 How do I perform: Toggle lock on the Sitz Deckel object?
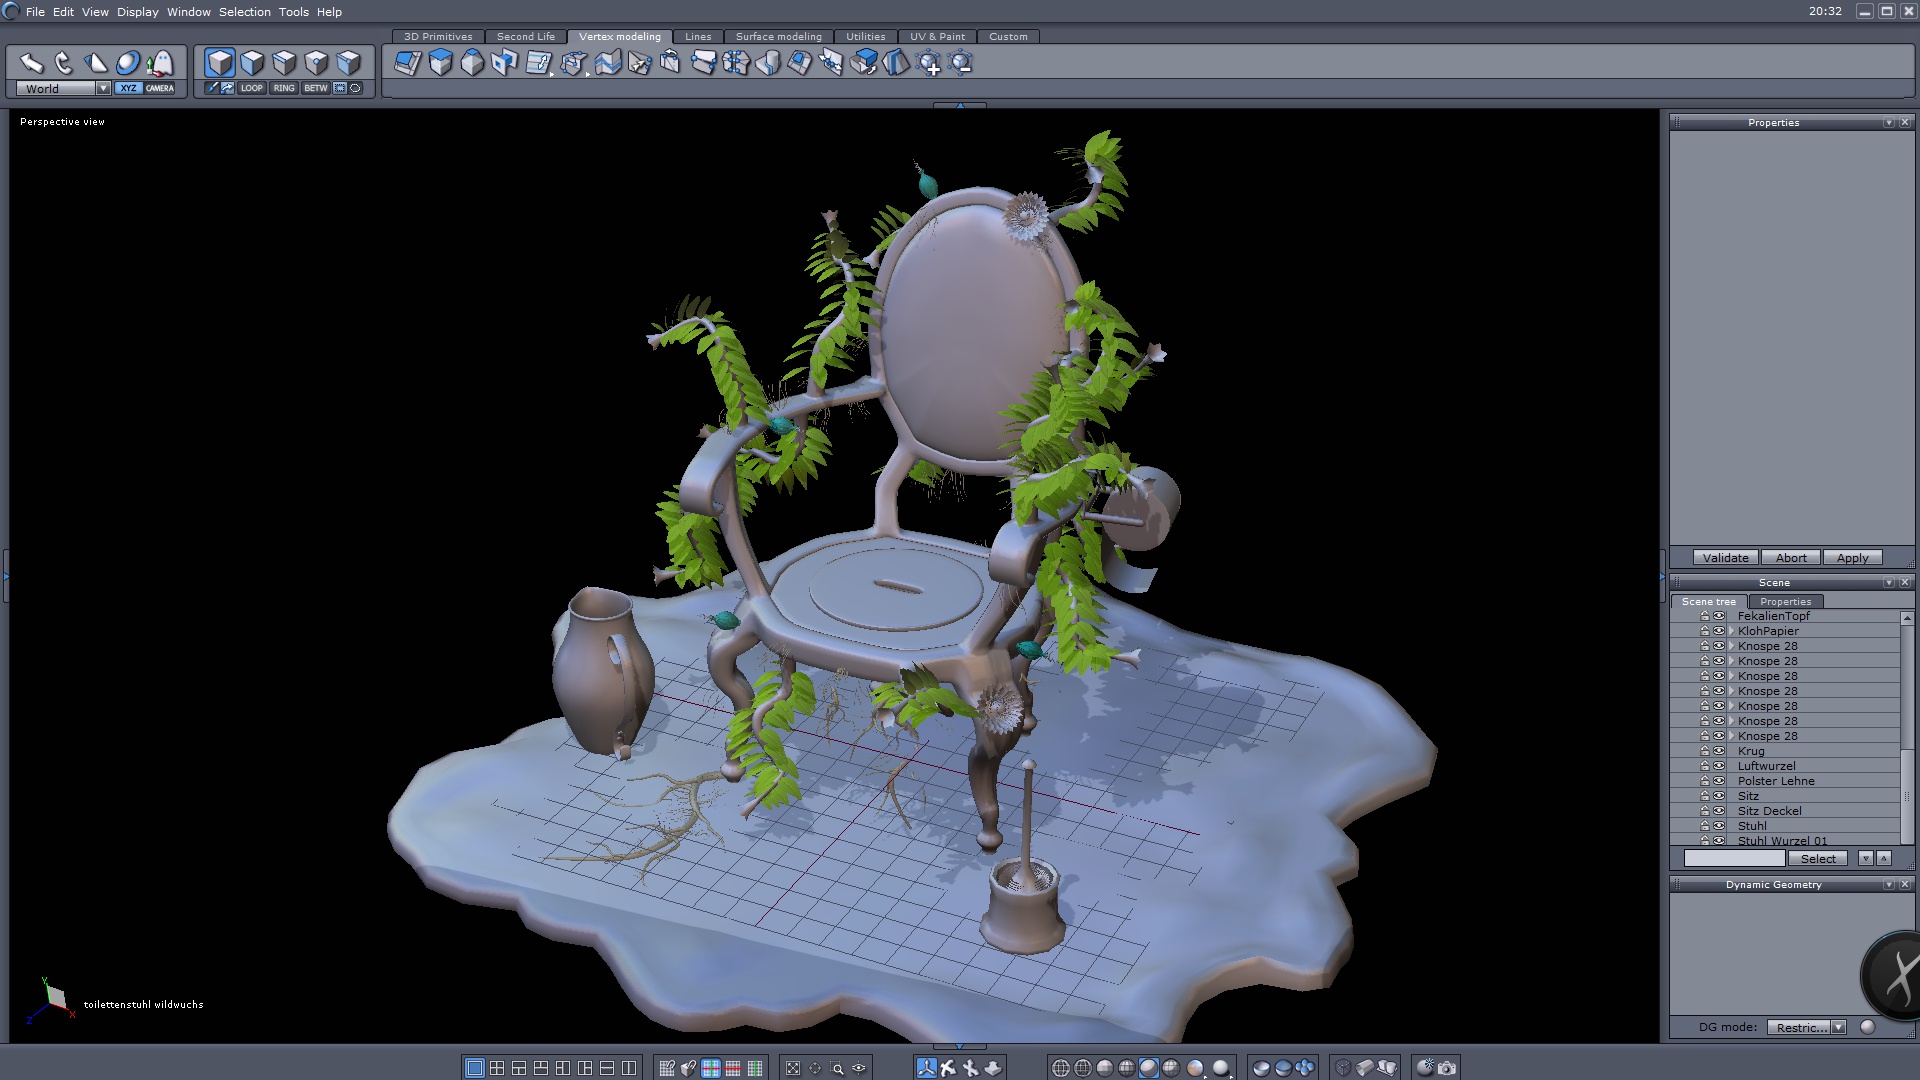(x=1705, y=811)
